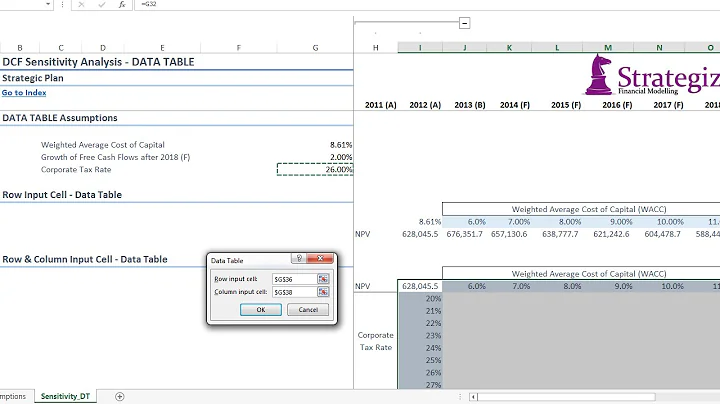Click the growth 2.00% assumption cell
Viewport: 720px width, 404px height.
315,157
